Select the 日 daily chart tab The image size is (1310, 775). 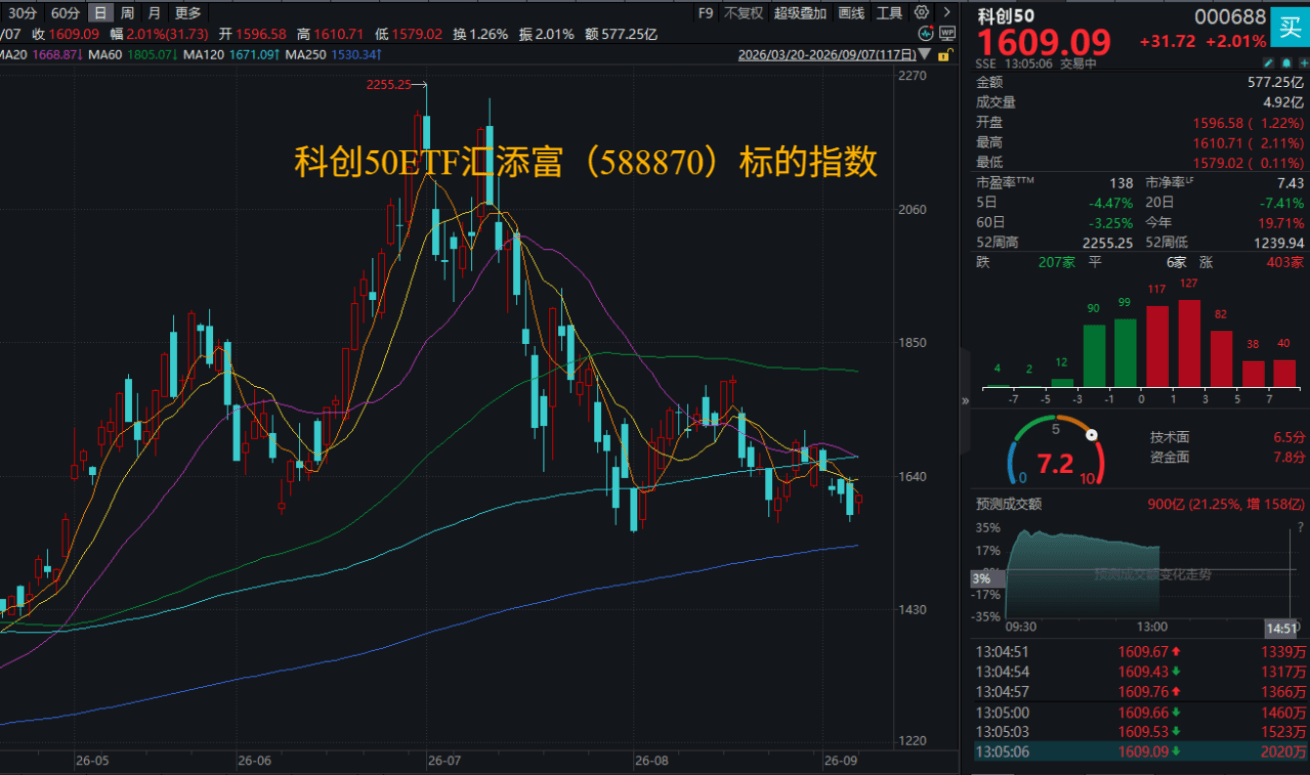click(x=100, y=13)
